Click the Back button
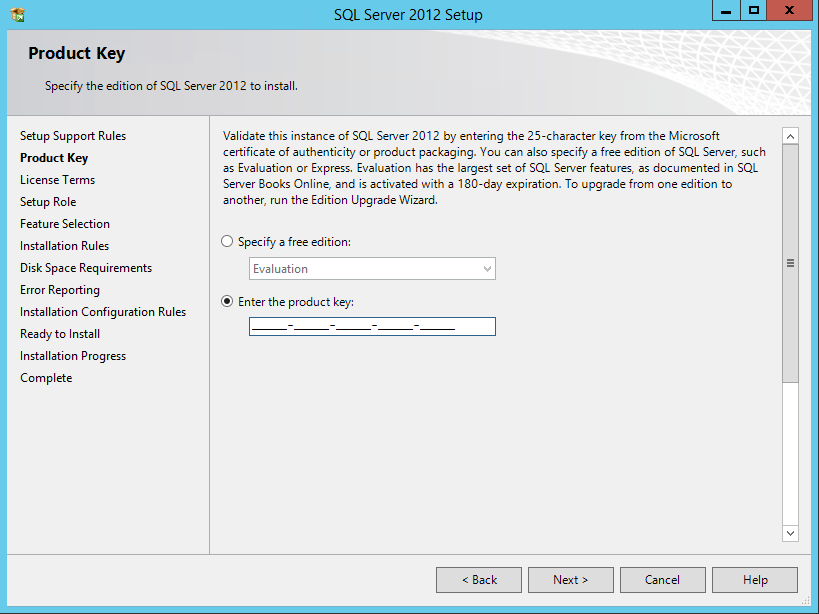Viewport: 819px width, 614px height. click(479, 580)
